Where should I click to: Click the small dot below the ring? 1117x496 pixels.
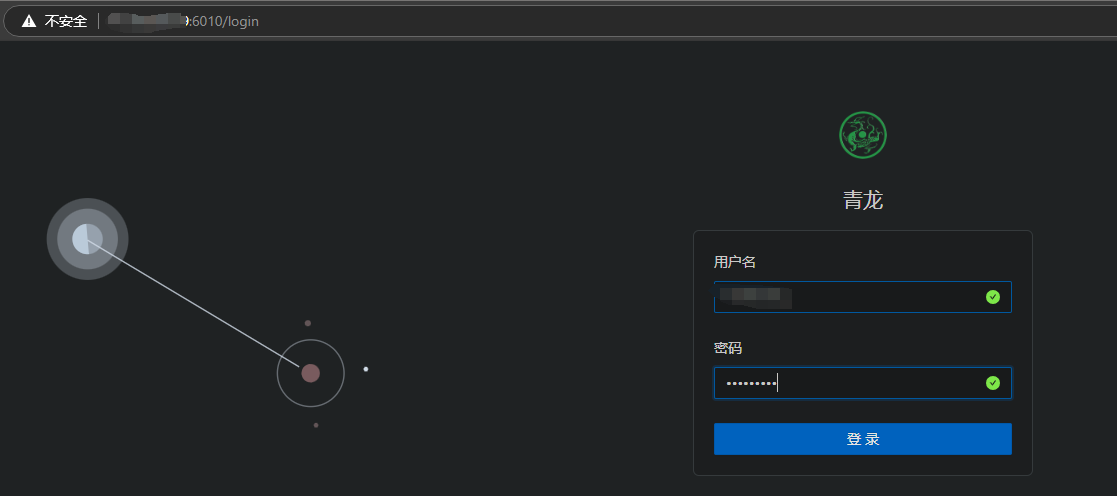pos(316,425)
